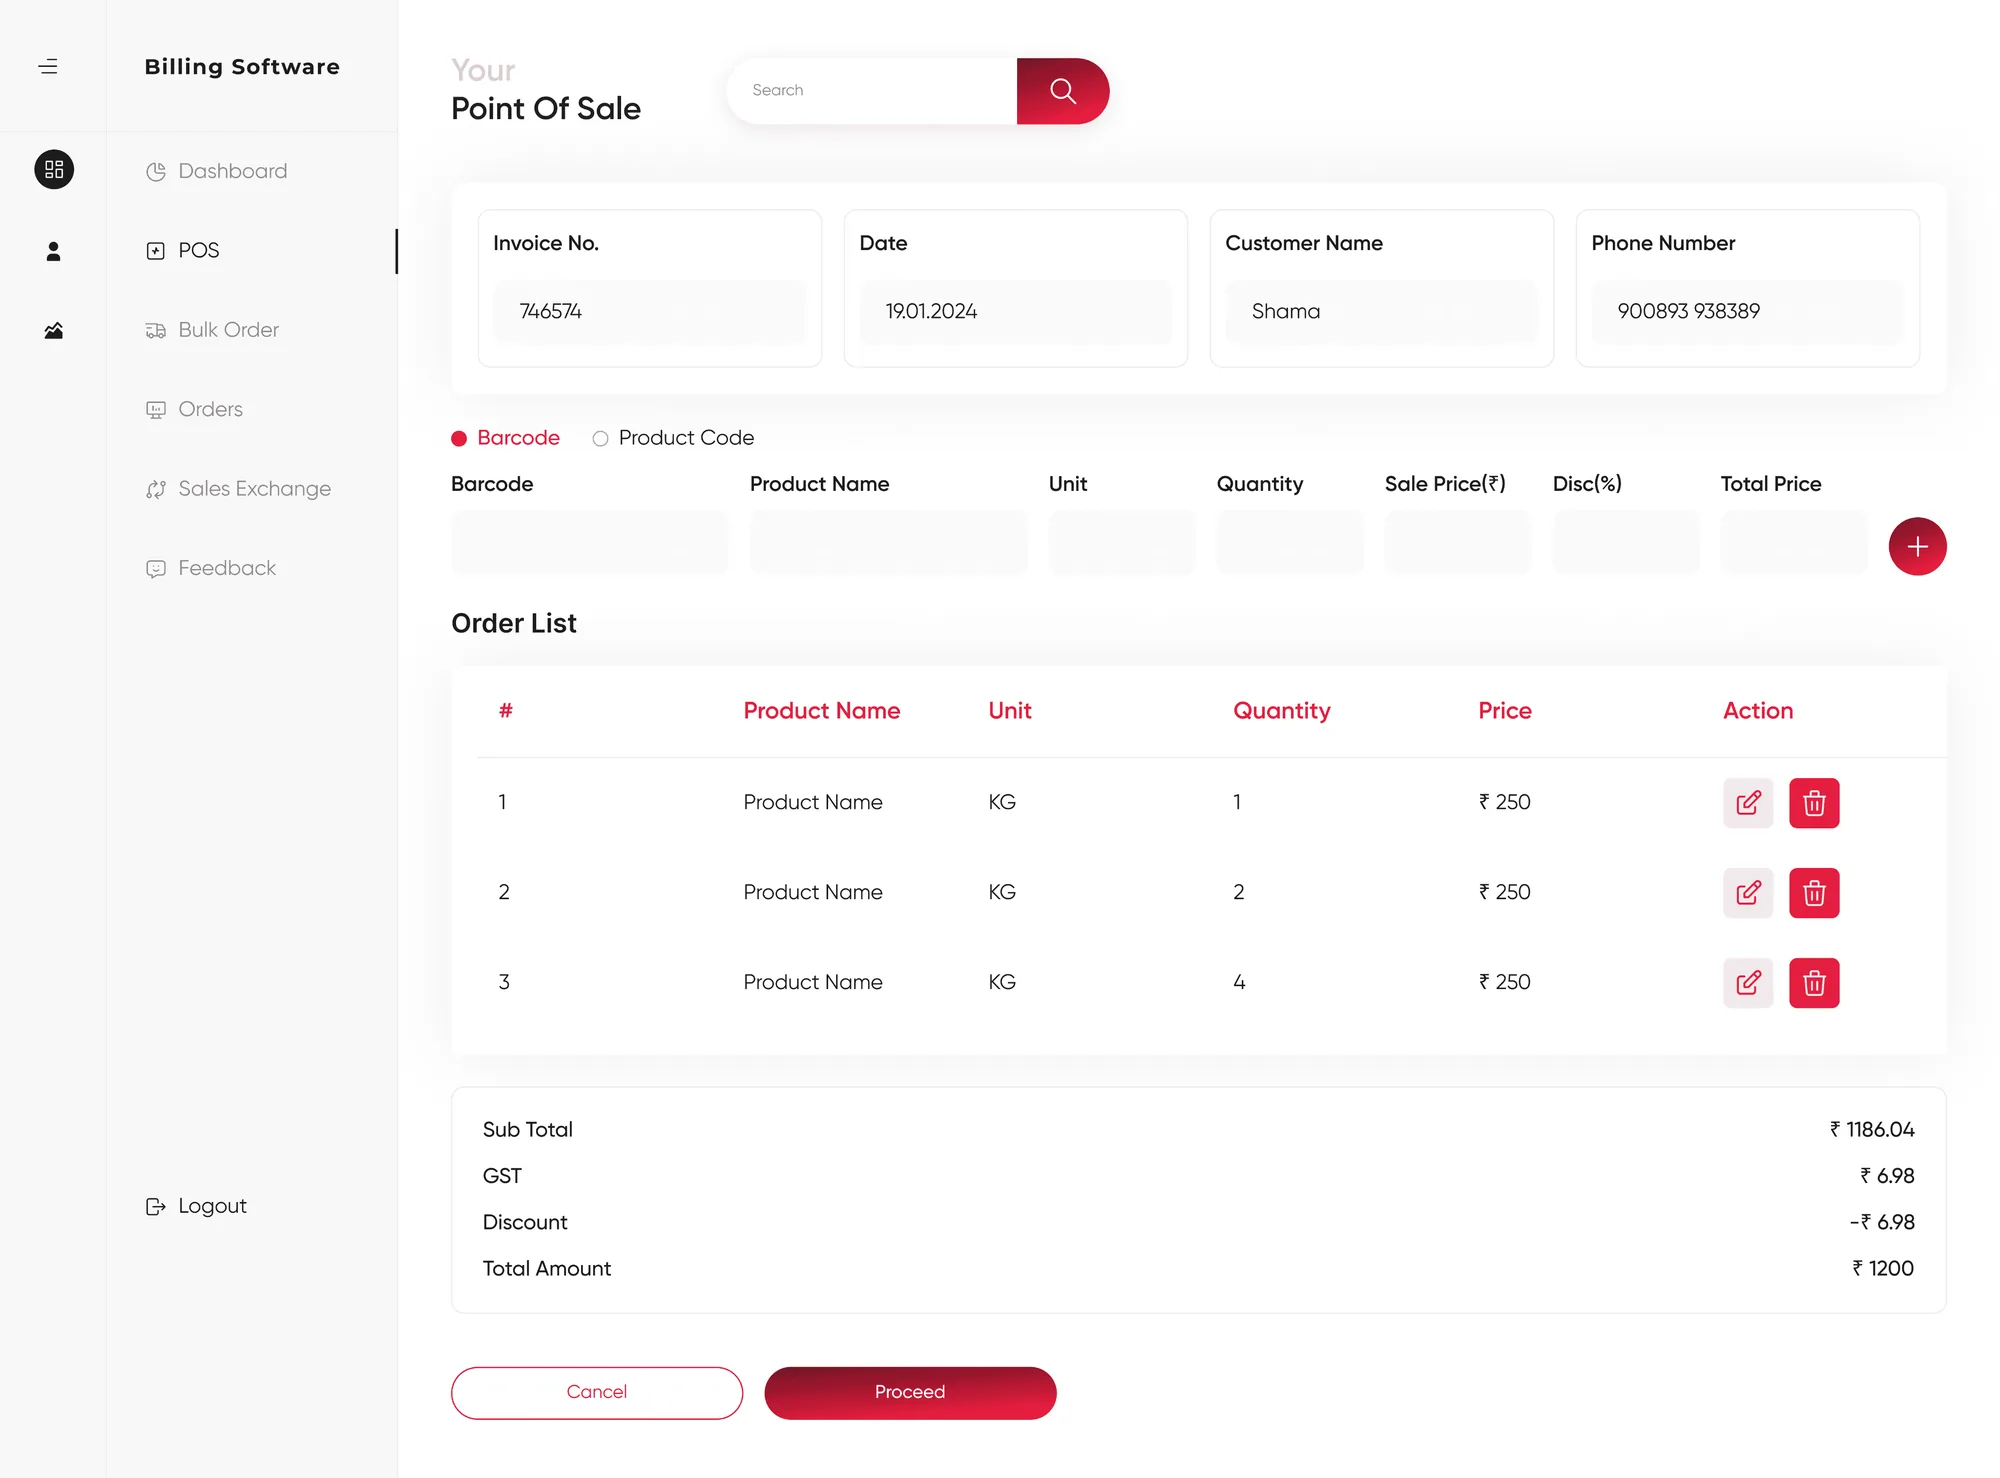Open the analytics chart icon in the rail

(54, 330)
